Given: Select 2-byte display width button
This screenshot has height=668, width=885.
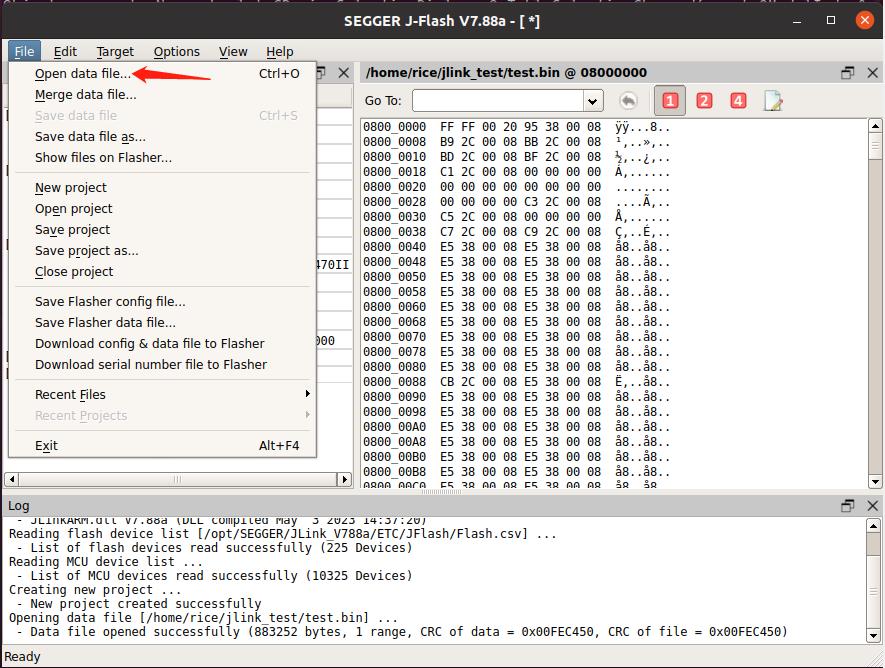Looking at the screenshot, I should tap(704, 101).
